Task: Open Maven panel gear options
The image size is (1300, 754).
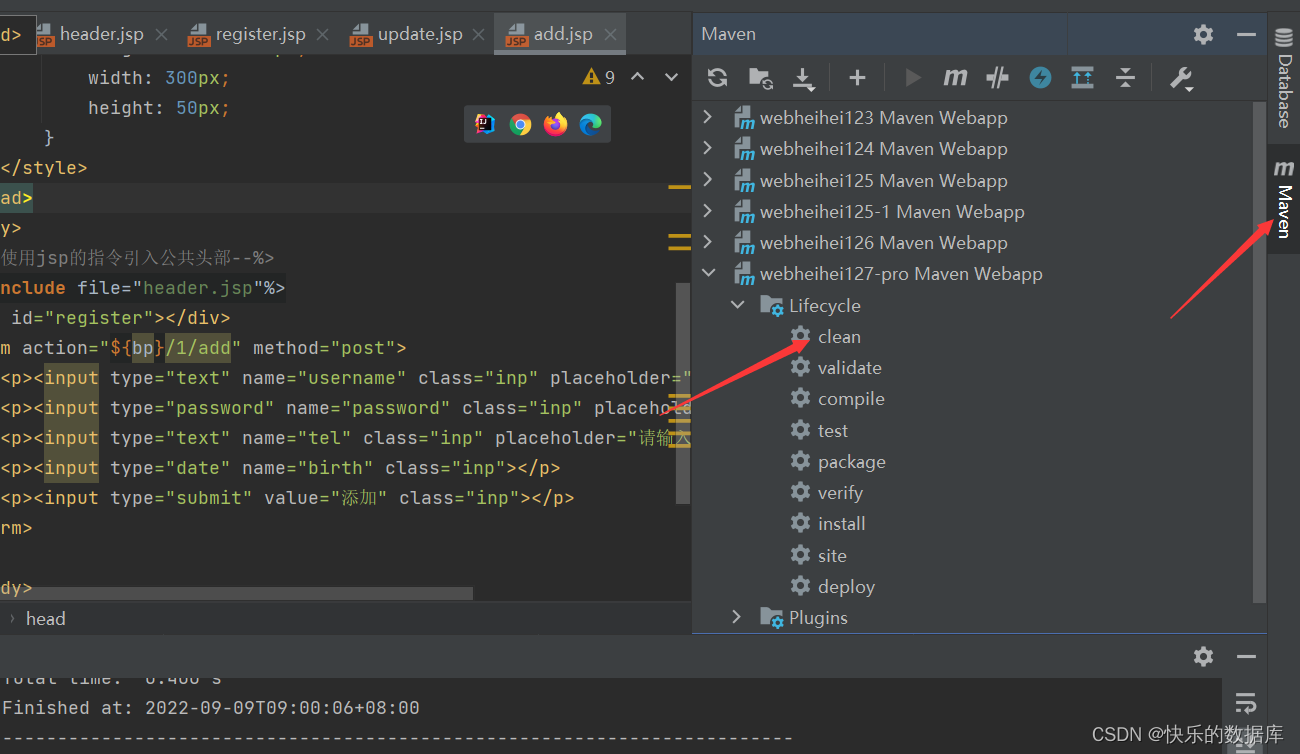Action: [x=1203, y=34]
